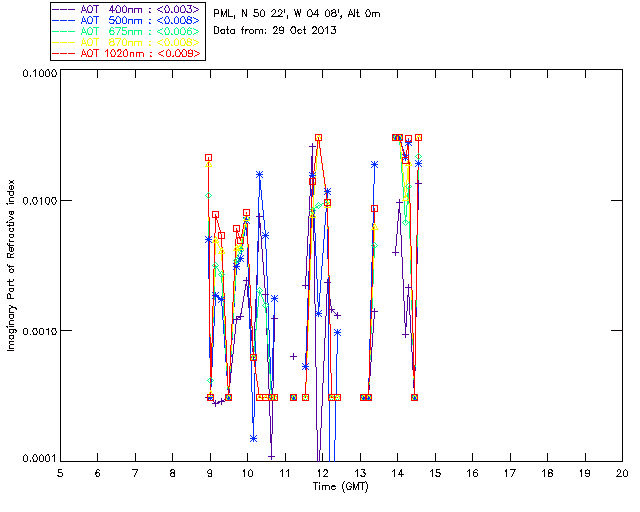Click the blue dashed line sample for 500nm
This screenshot has height=512, width=640.
[x=64, y=20]
